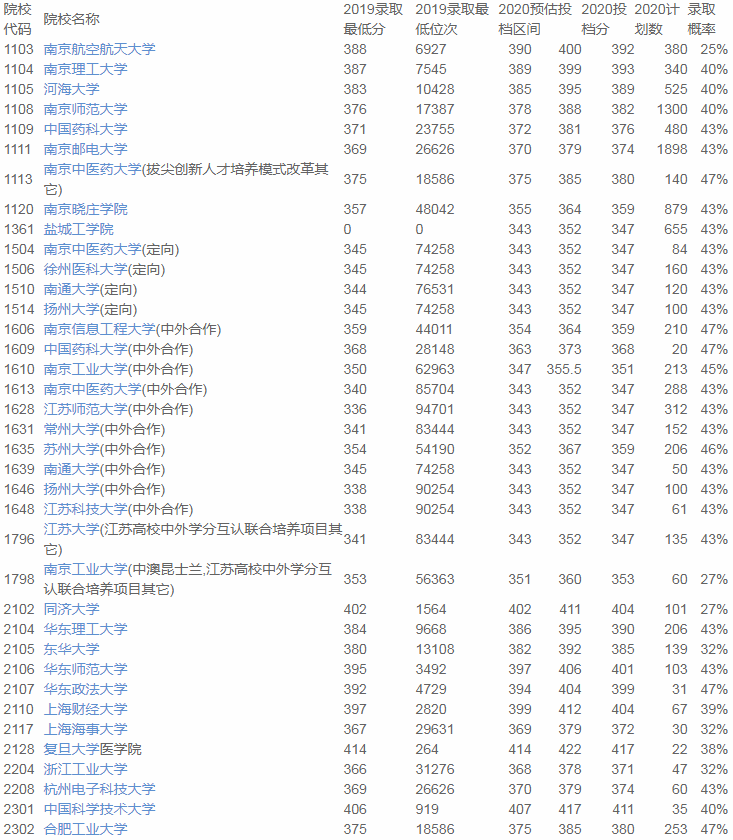This screenshot has width=733, height=840.
Task: Select rank value 17387
Action: 435,109
